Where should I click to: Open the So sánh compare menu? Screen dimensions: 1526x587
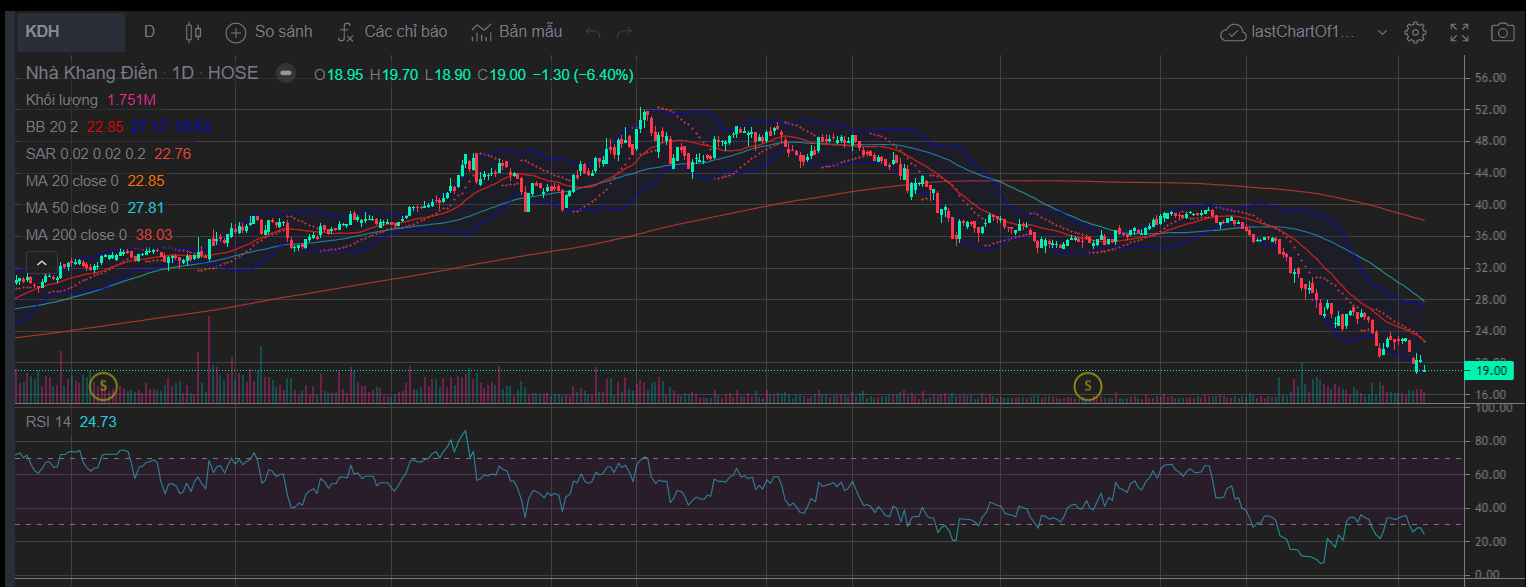(x=269, y=32)
